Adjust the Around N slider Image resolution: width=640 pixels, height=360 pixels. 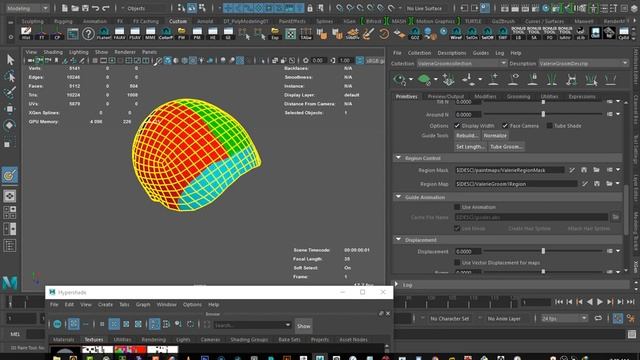pos(543,114)
